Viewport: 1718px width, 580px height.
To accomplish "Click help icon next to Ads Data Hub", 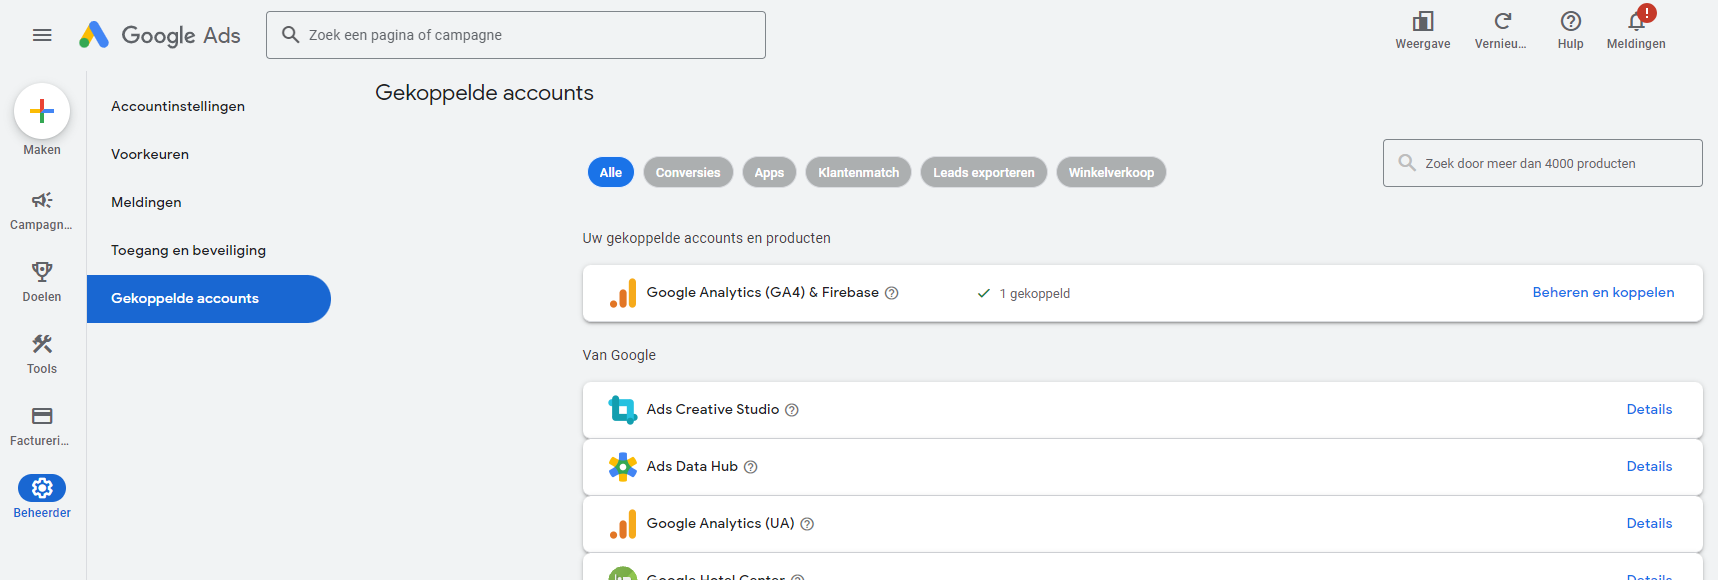I will (x=751, y=467).
